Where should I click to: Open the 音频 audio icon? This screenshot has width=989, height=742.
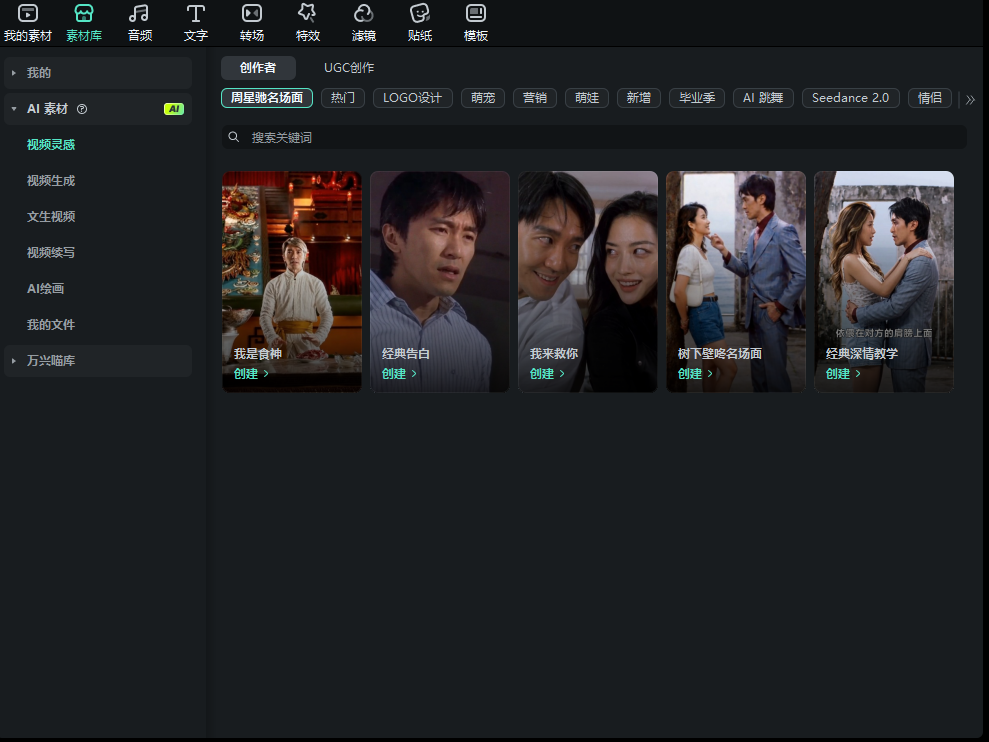(x=139, y=13)
